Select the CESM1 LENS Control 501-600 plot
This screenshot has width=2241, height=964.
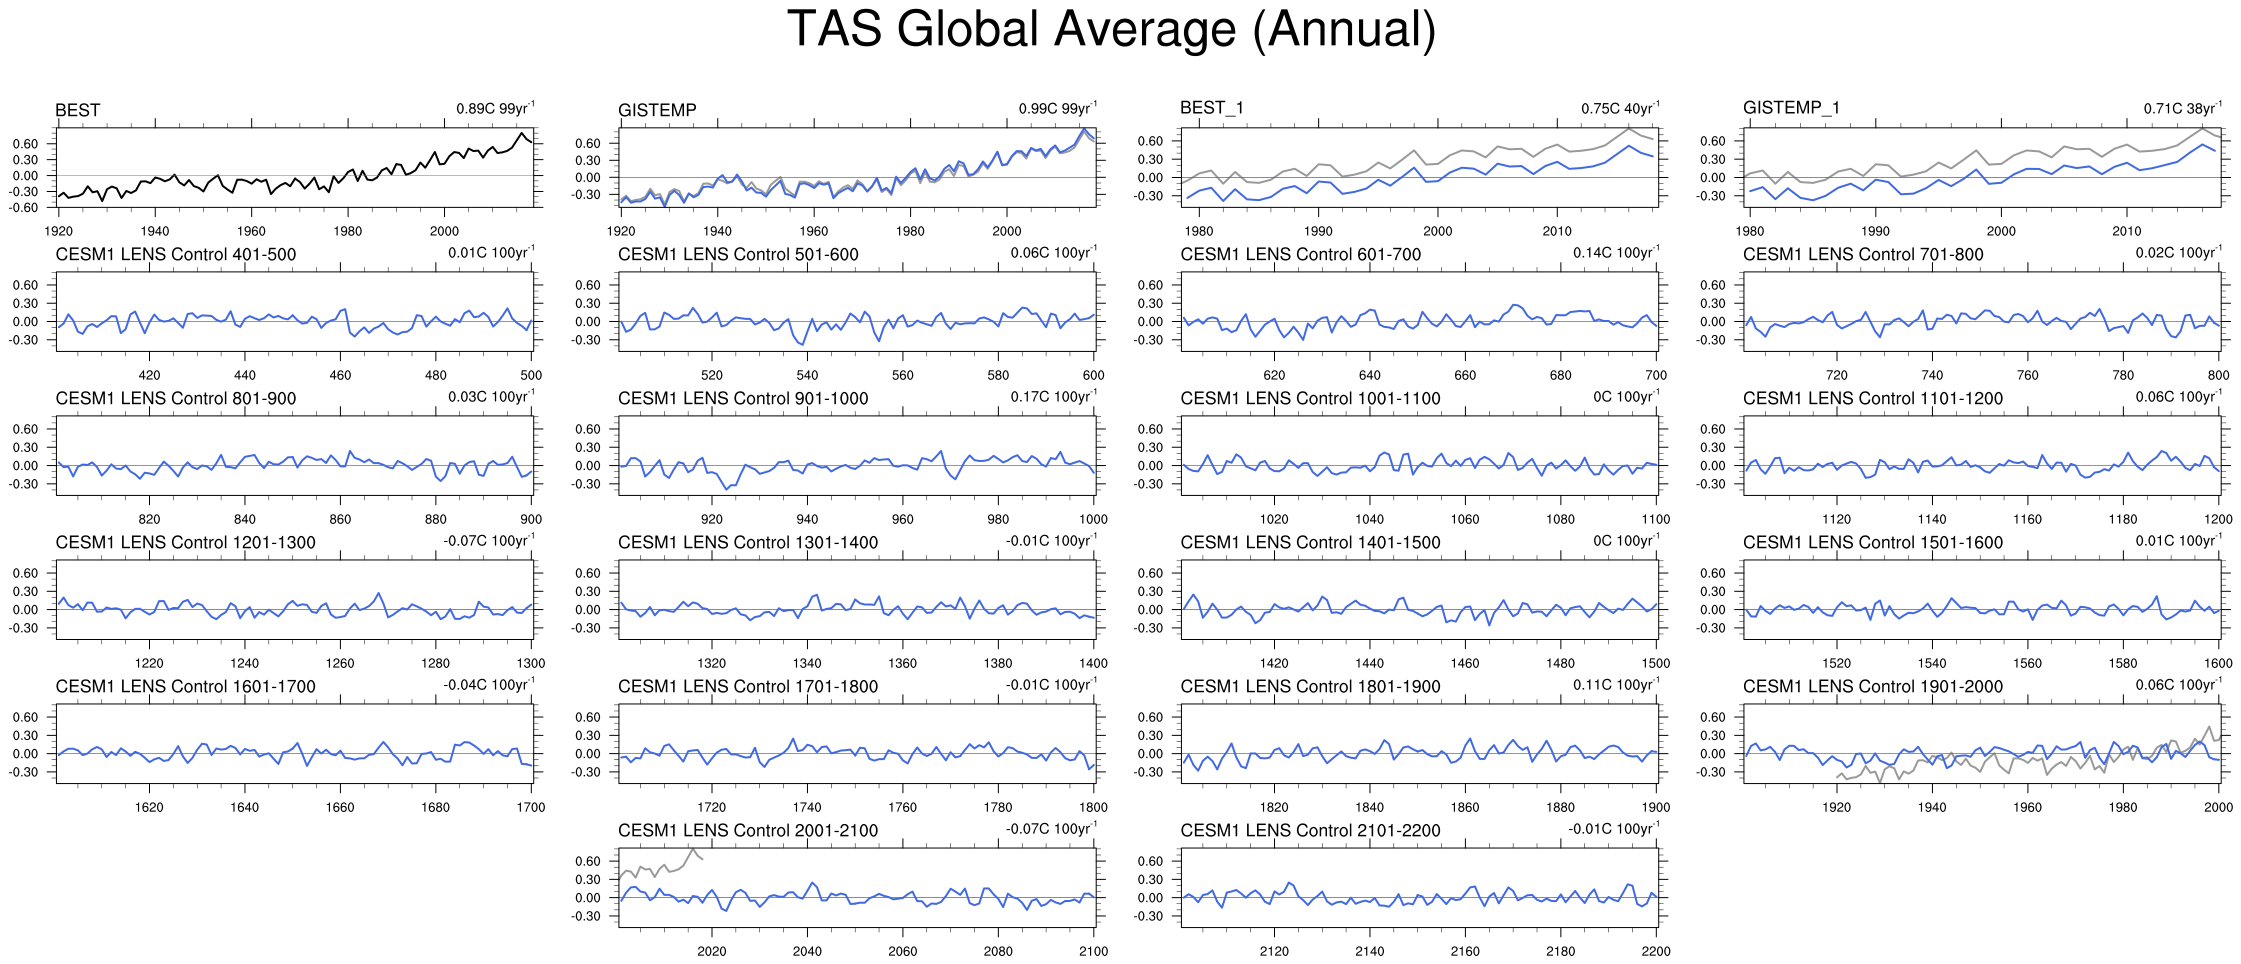coord(857,312)
